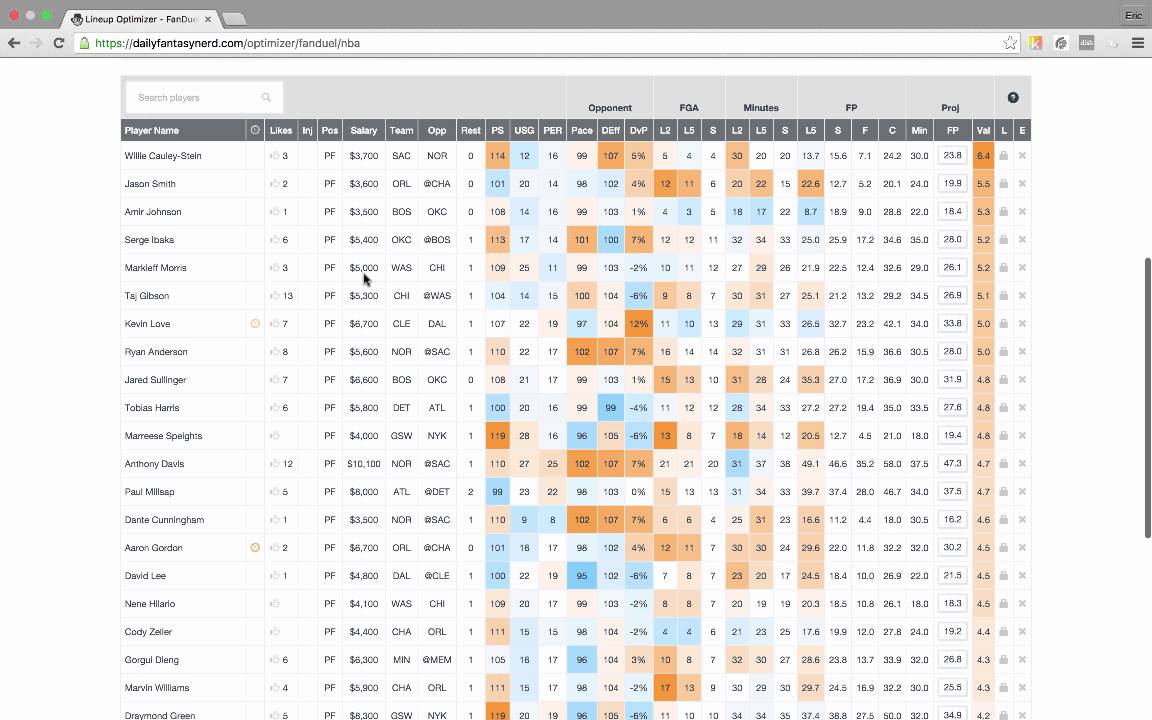
Task: Exclude Anthony Davis from the pool
Action: point(1022,464)
